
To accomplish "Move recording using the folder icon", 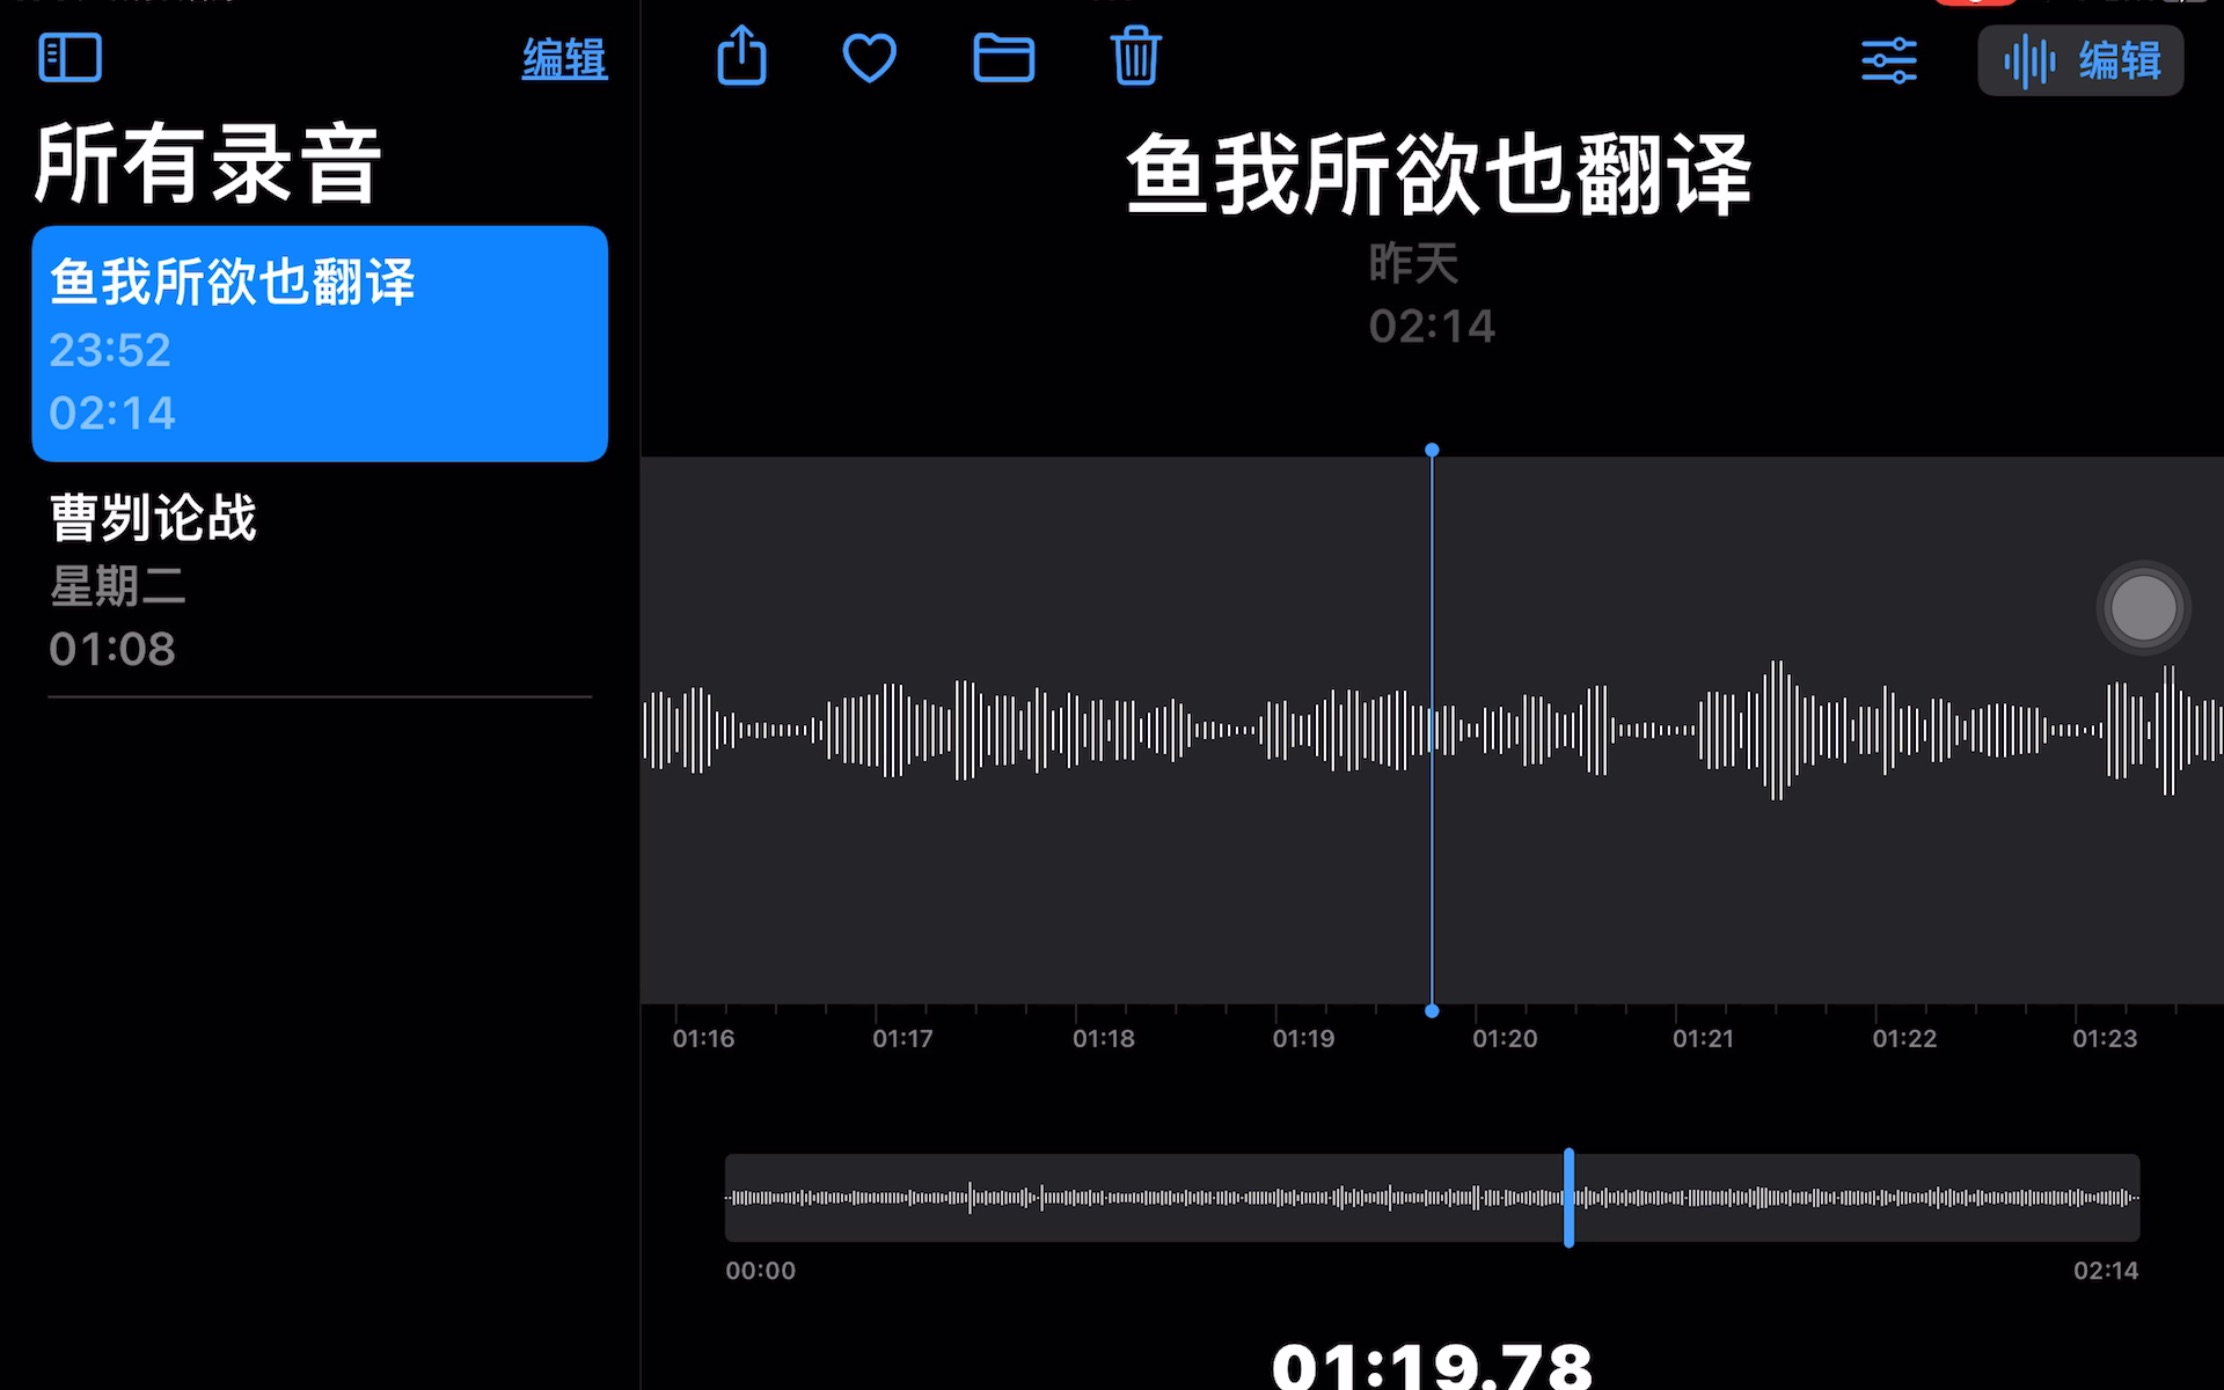I will coord(1004,57).
